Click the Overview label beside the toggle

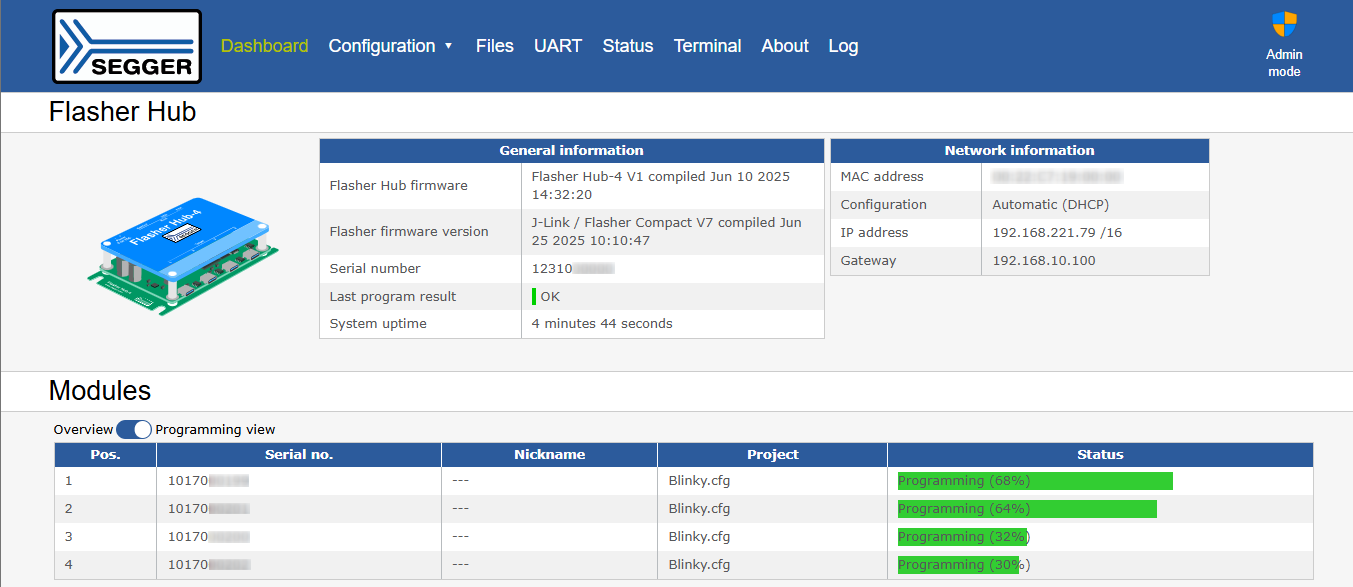click(83, 429)
